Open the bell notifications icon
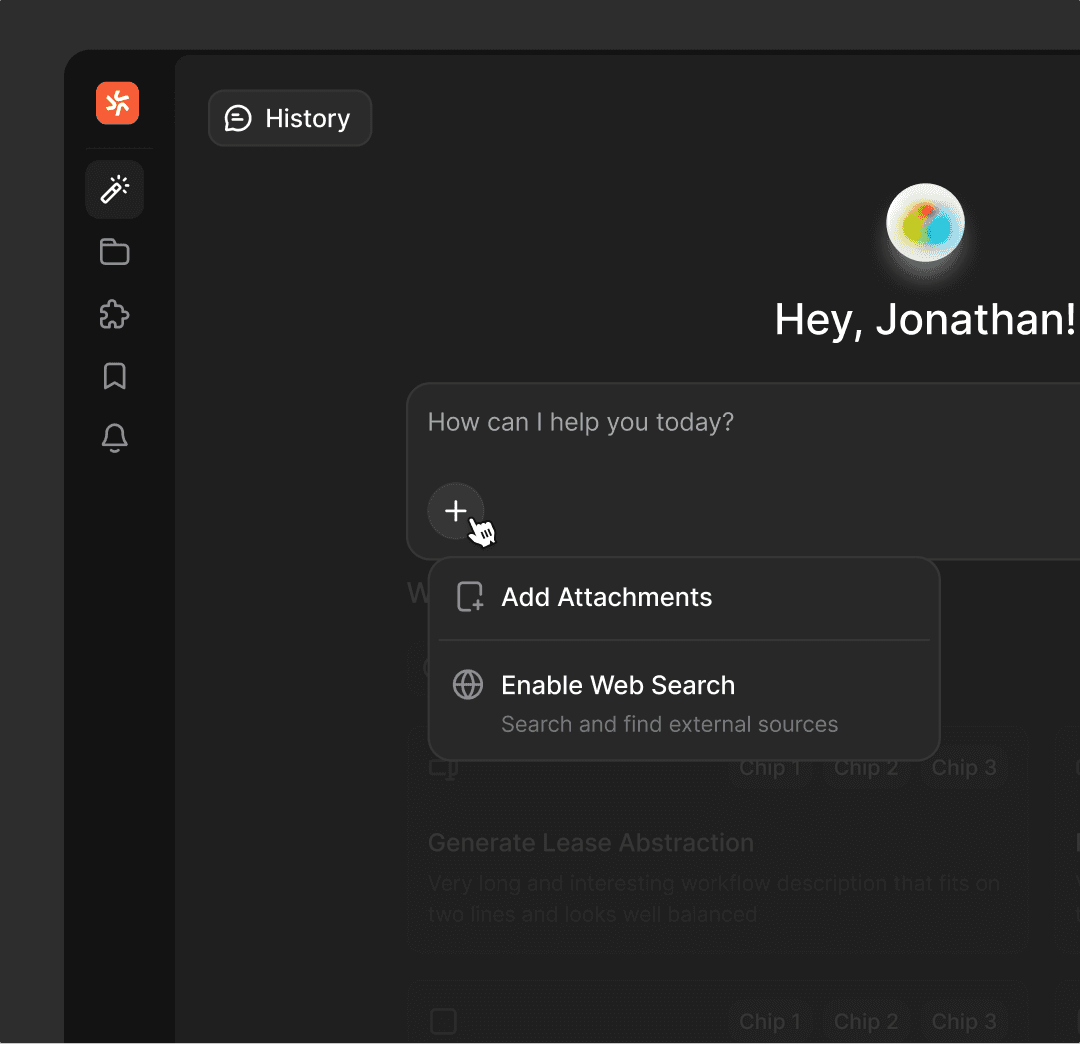This screenshot has width=1080, height=1044. [x=114, y=438]
